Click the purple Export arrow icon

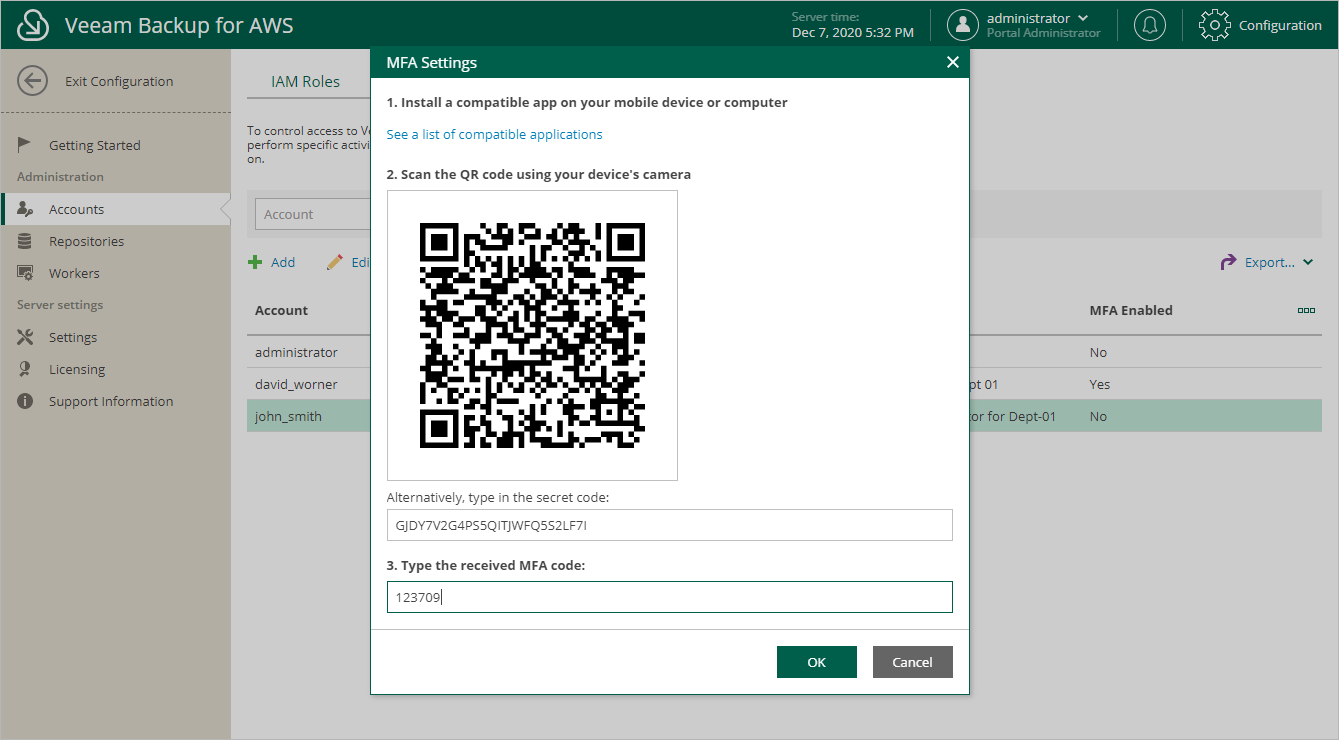(1228, 262)
